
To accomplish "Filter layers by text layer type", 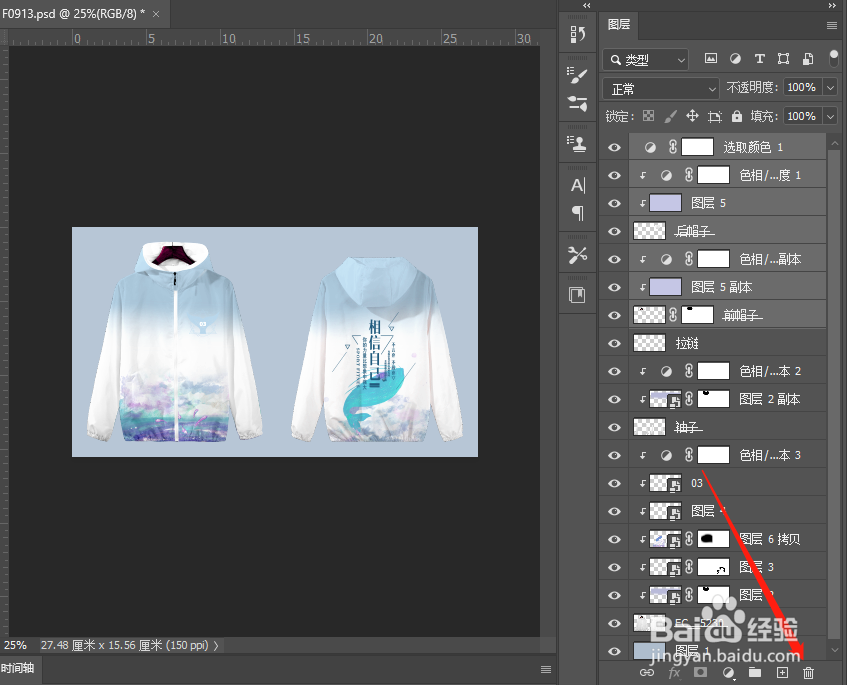I will tap(759, 58).
